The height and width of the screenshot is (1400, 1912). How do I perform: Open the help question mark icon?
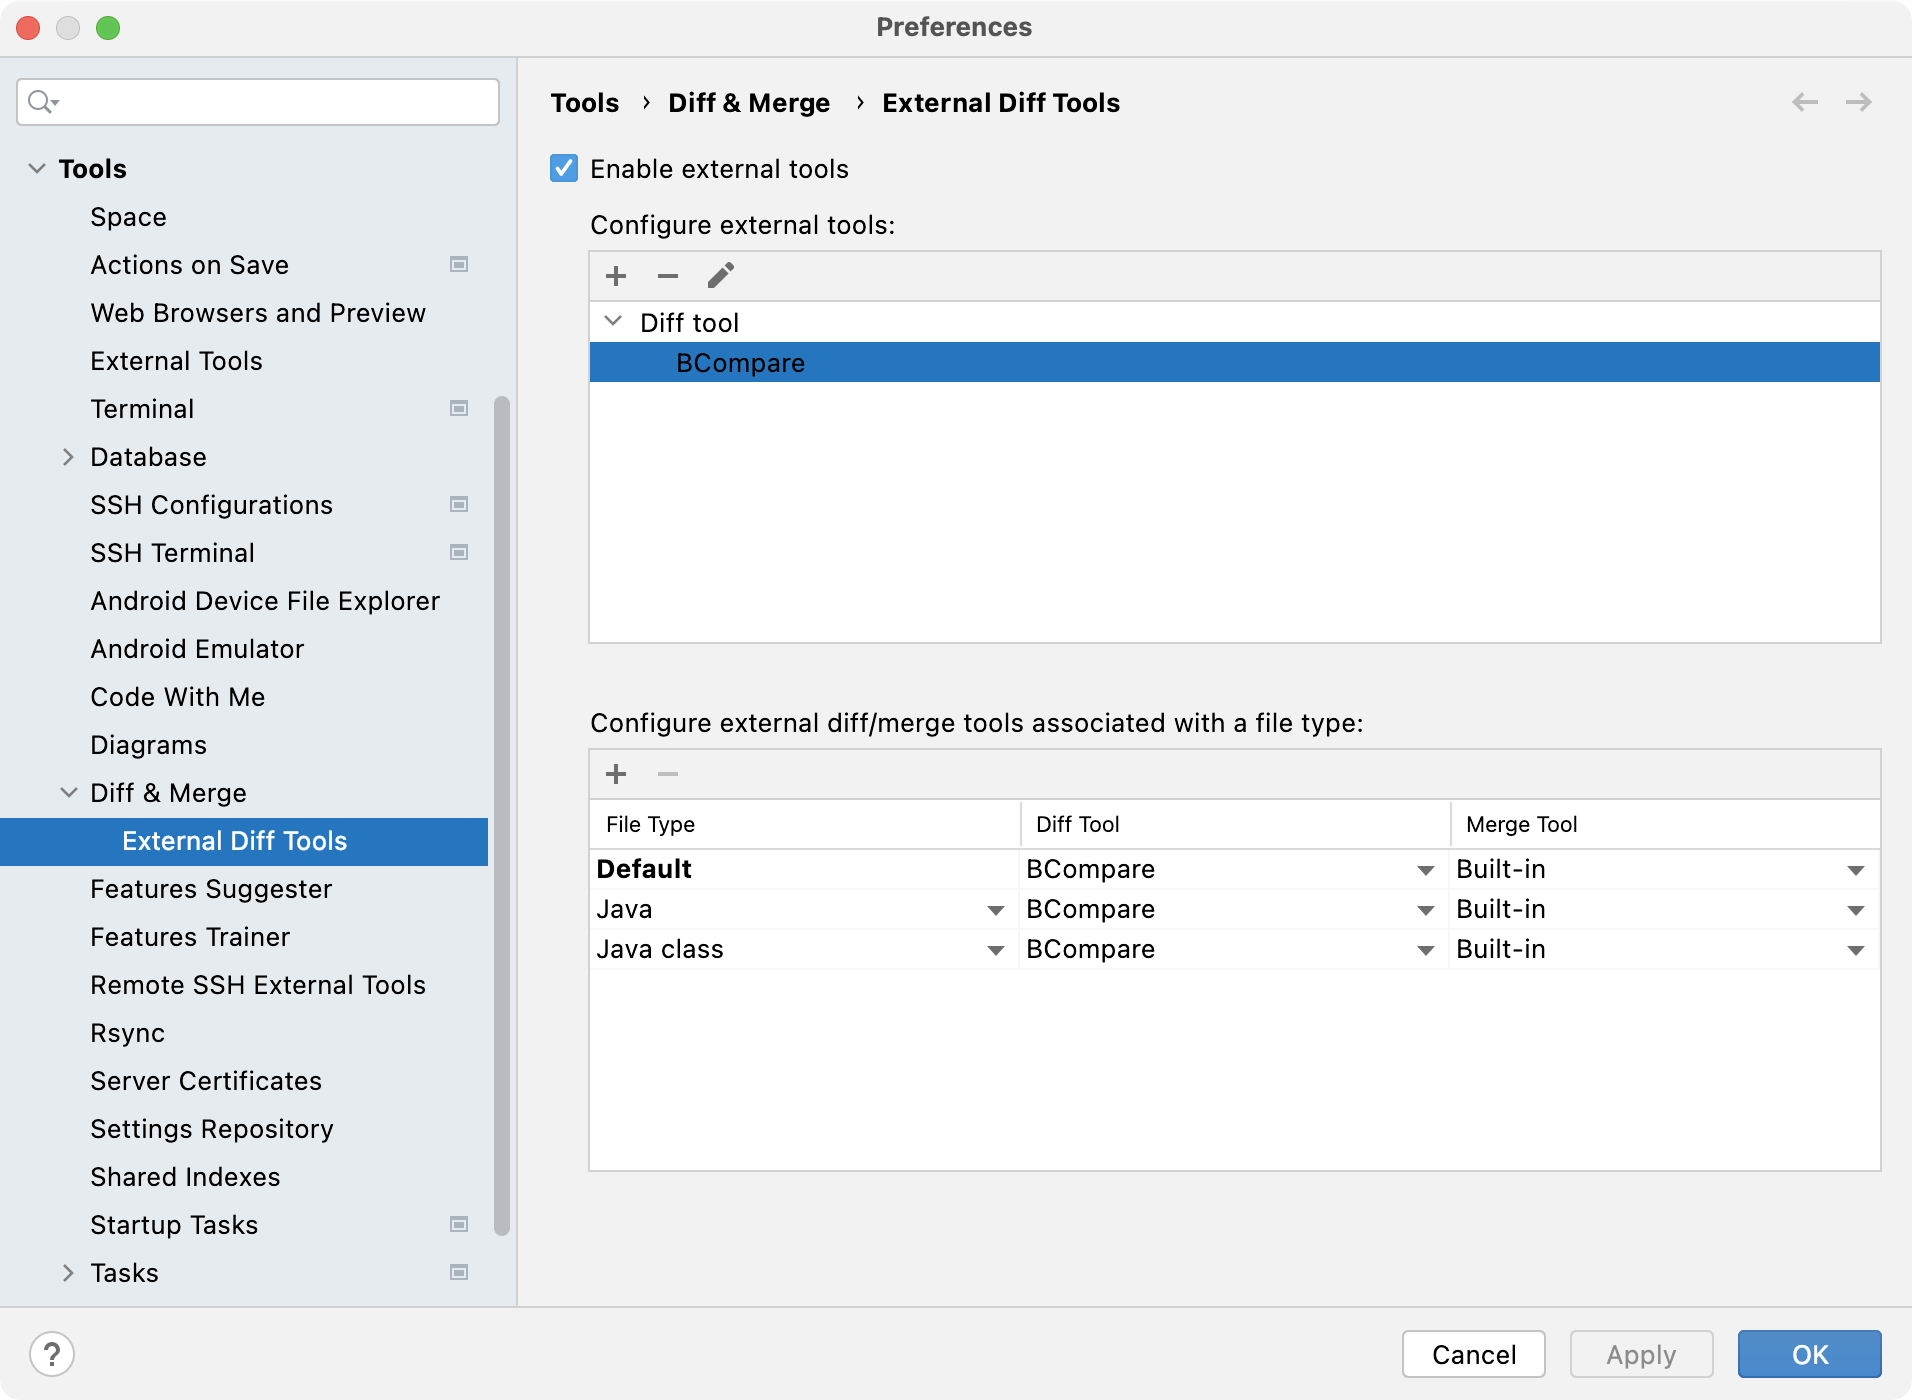coord(53,1353)
